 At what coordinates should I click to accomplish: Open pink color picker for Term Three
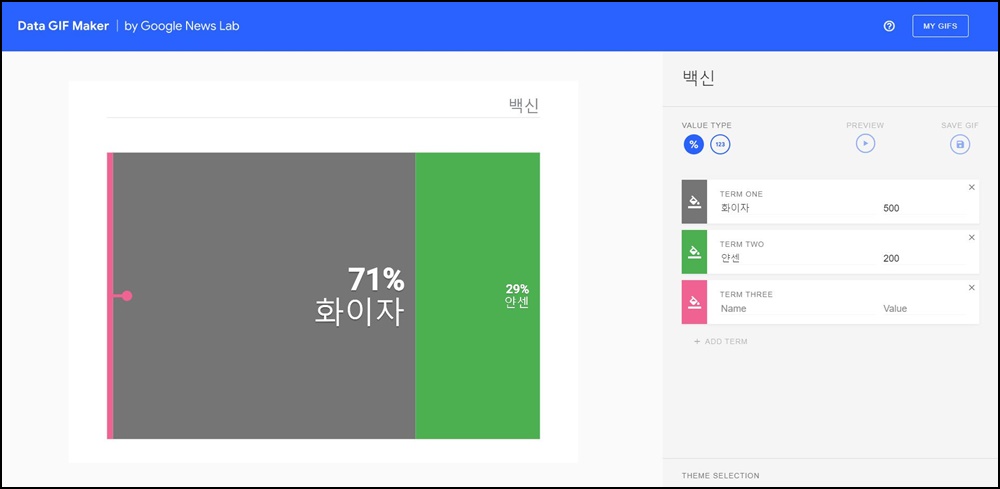click(694, 302)
